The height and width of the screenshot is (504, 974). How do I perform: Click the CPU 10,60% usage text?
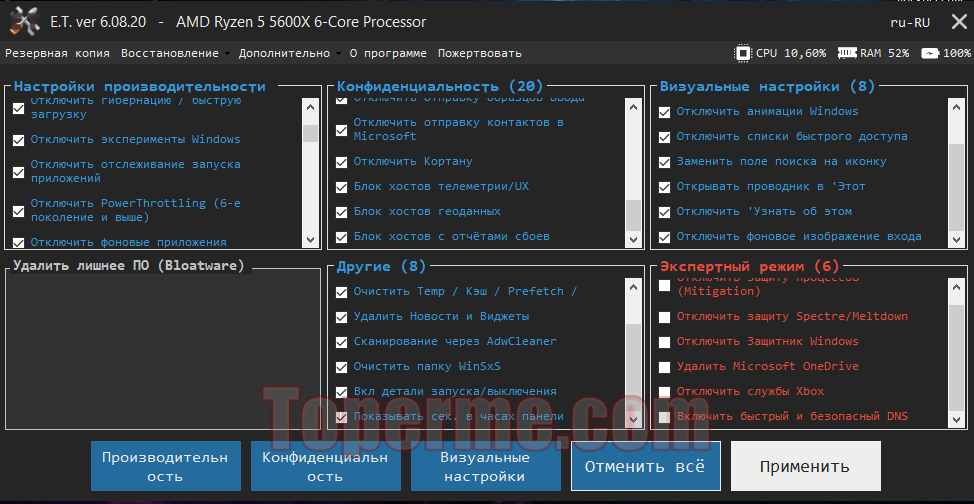pyautogui.click(x=791, y=53)
